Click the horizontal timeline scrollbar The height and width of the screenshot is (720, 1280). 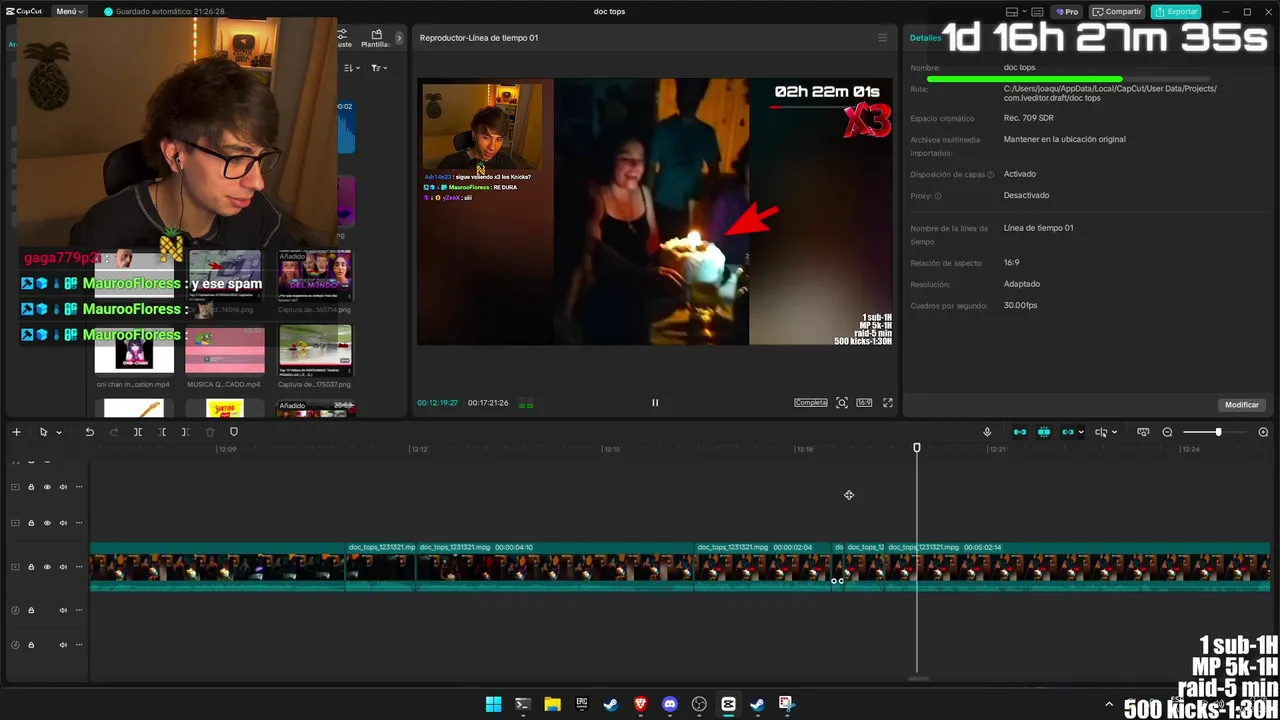tap(918, 679)
